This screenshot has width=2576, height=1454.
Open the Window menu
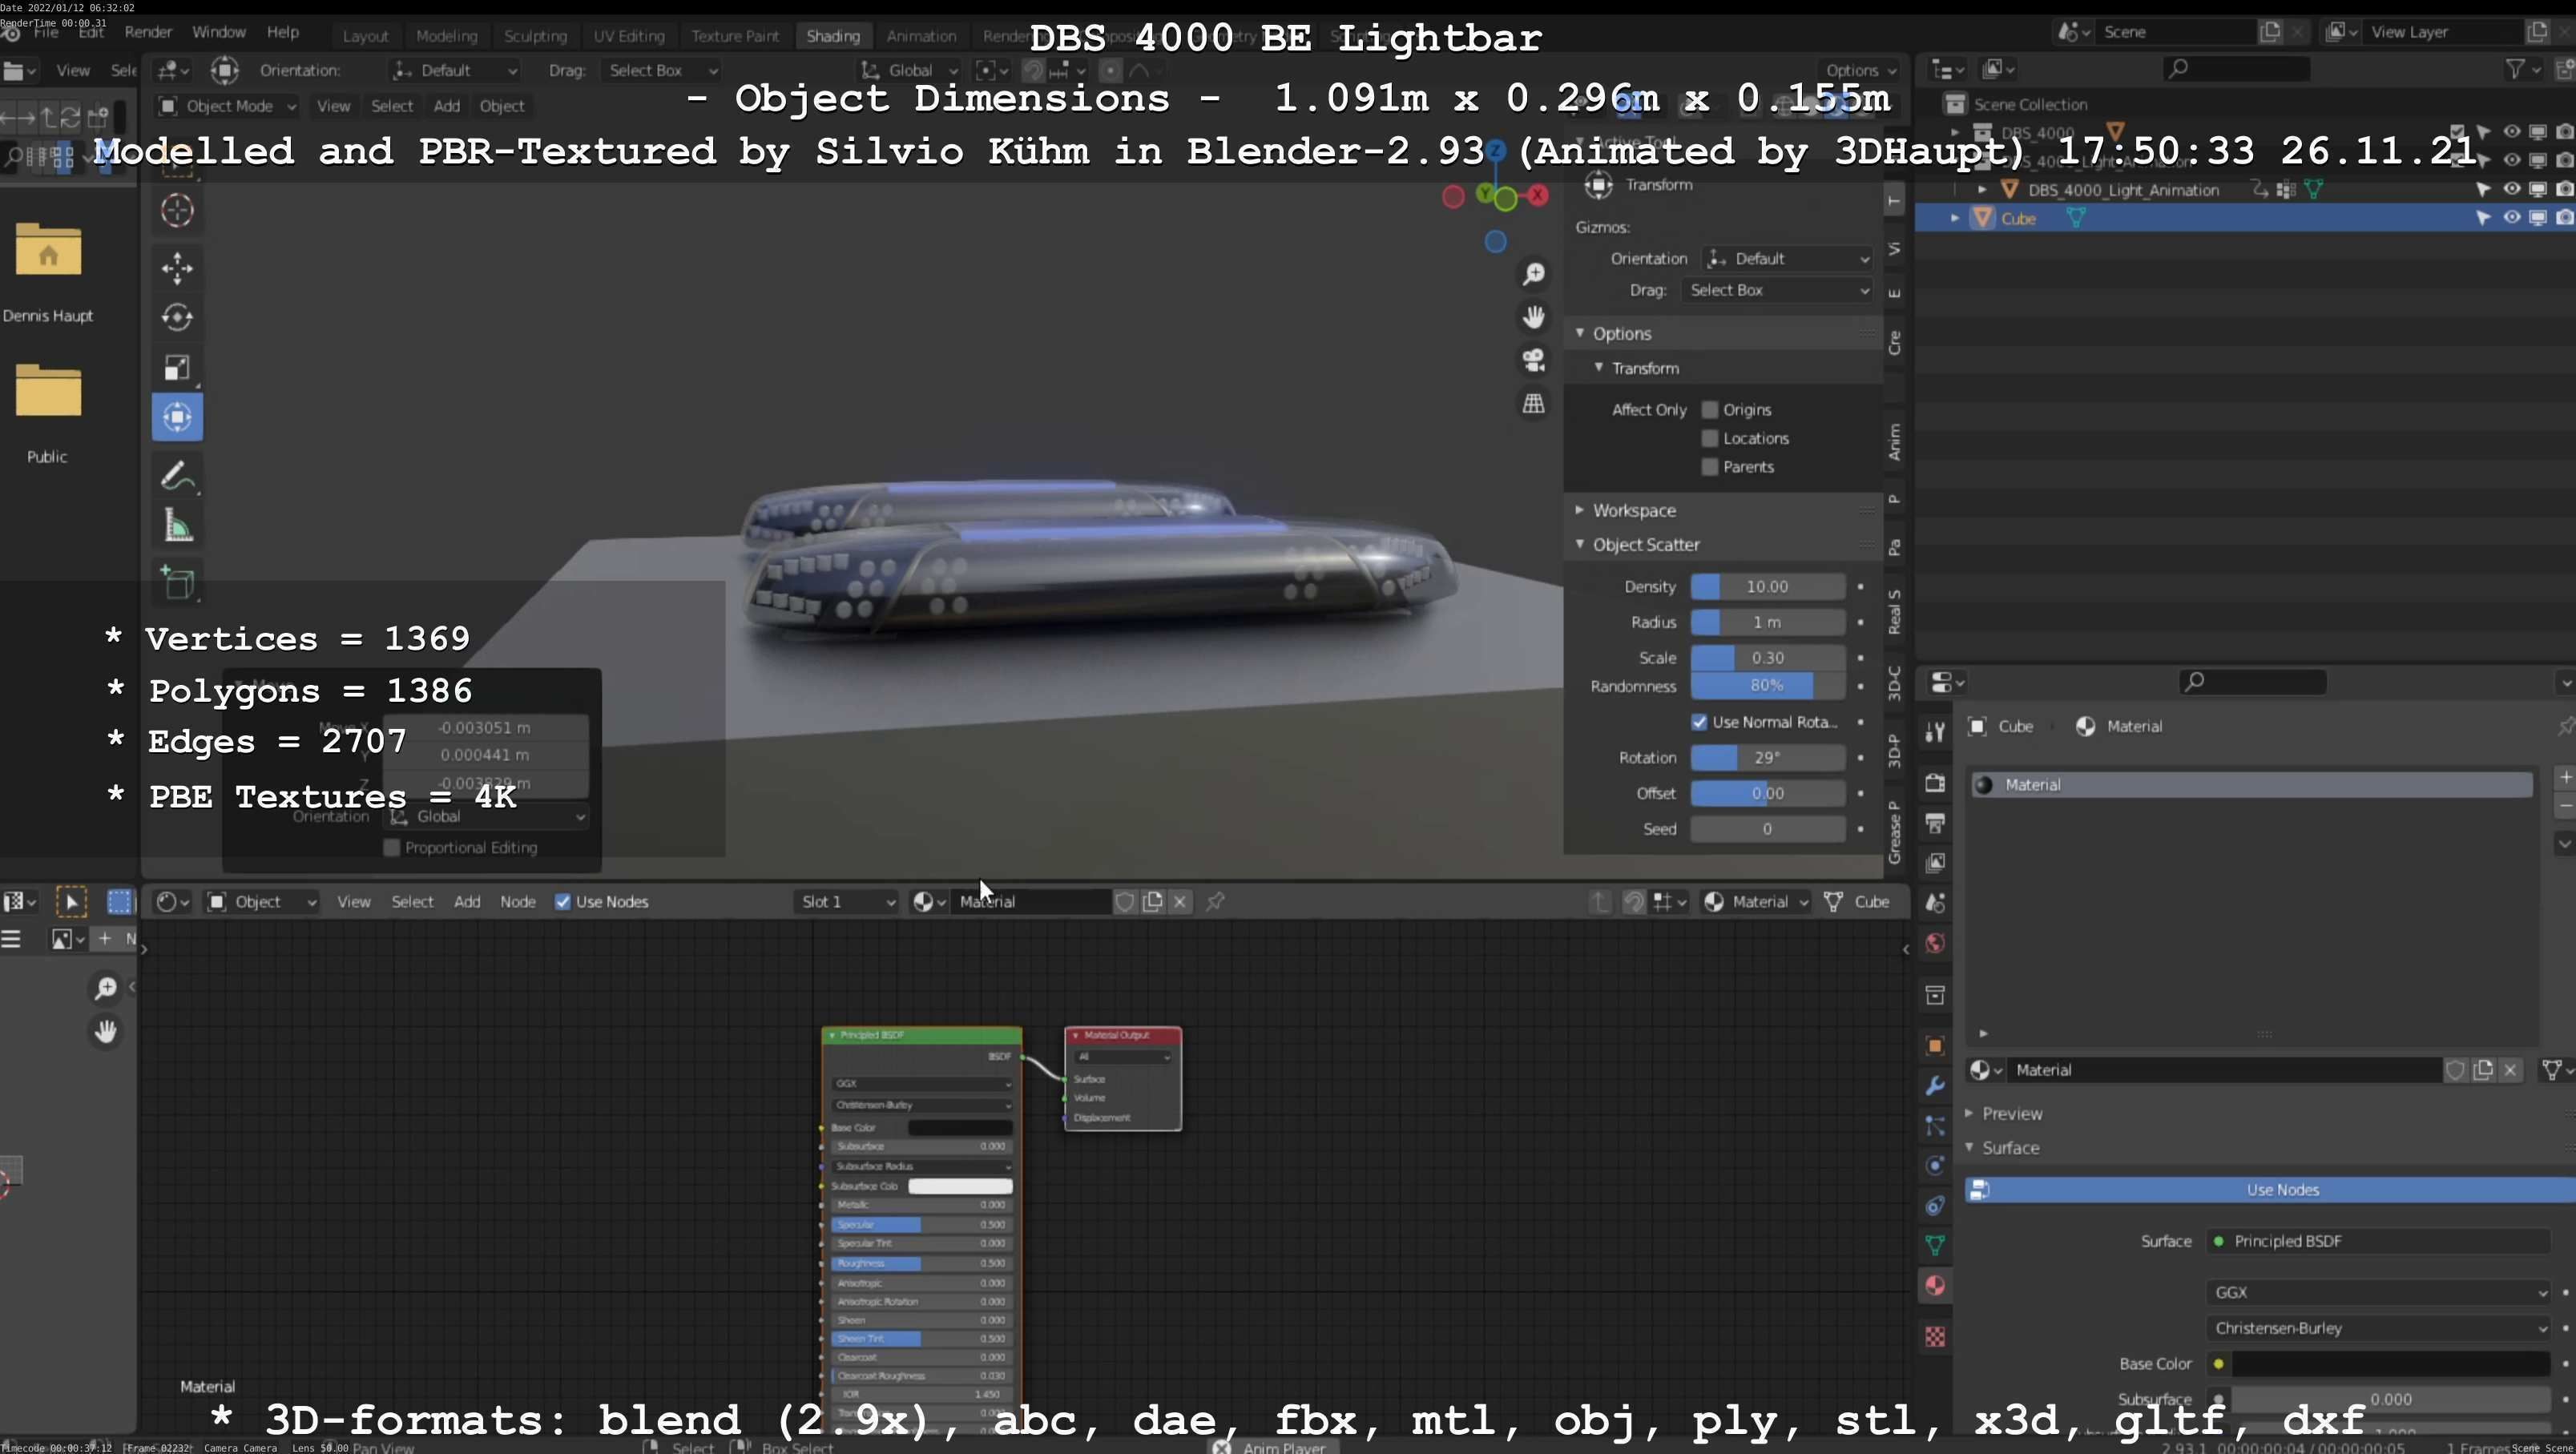pos(219,32)
